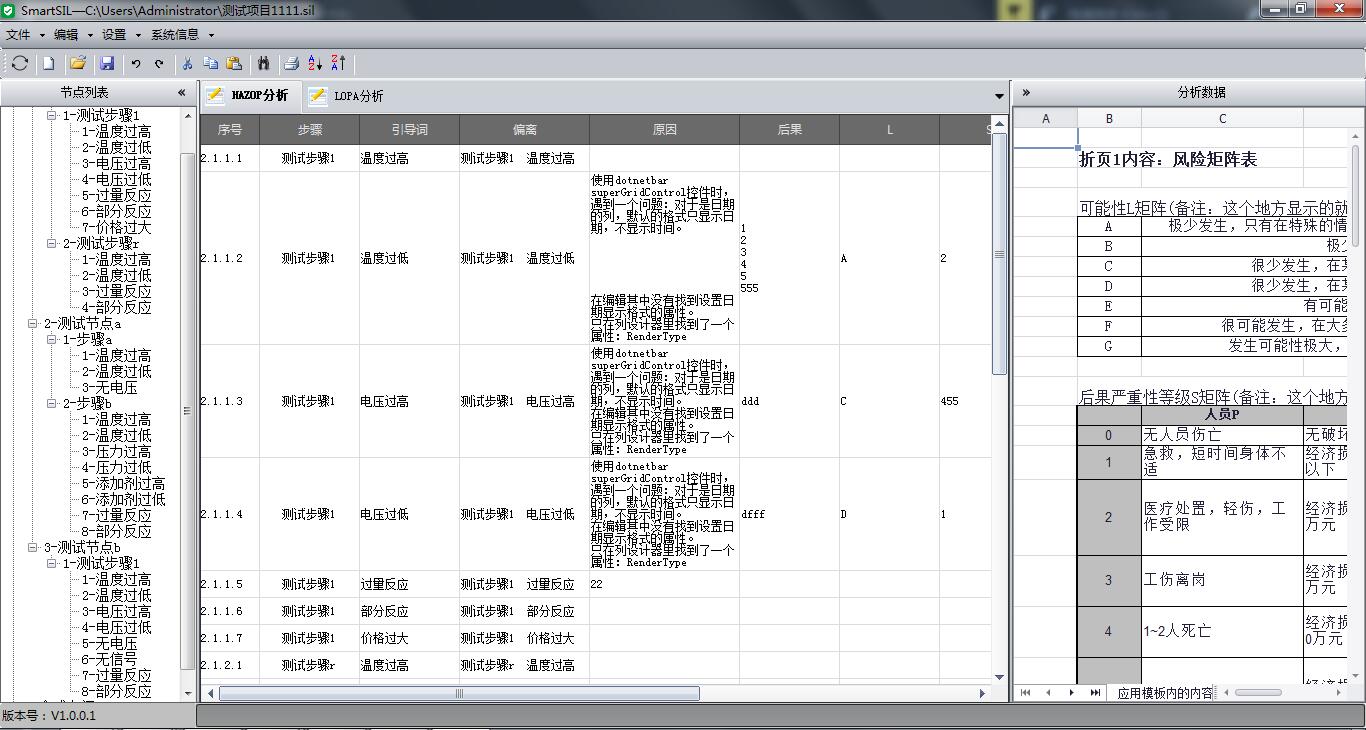Image resolution: width=1366 pixels, height=730 pixels.
Task: Sort ascending with the A-Z icon
Action: [315, 63]
